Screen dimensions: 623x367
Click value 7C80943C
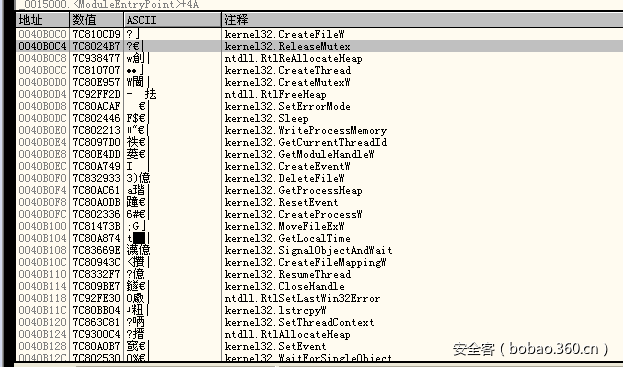(96, 262)
